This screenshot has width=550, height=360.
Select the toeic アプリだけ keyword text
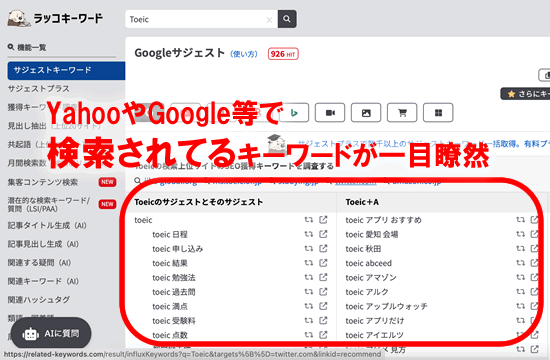(375, 321)
